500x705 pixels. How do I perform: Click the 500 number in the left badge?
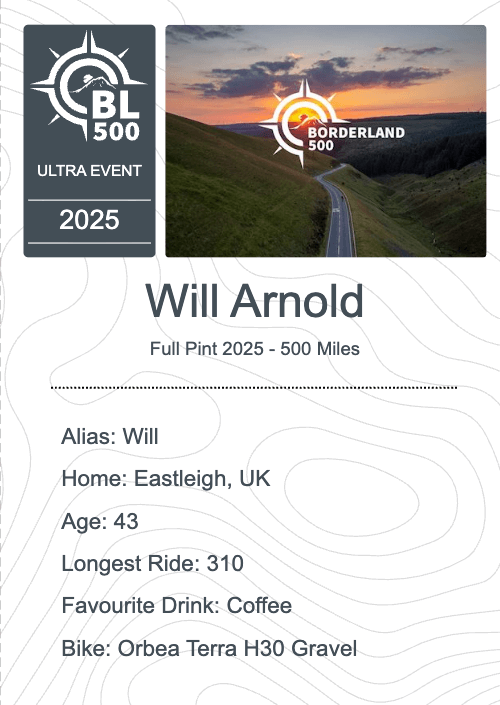(x=116, y=131)
